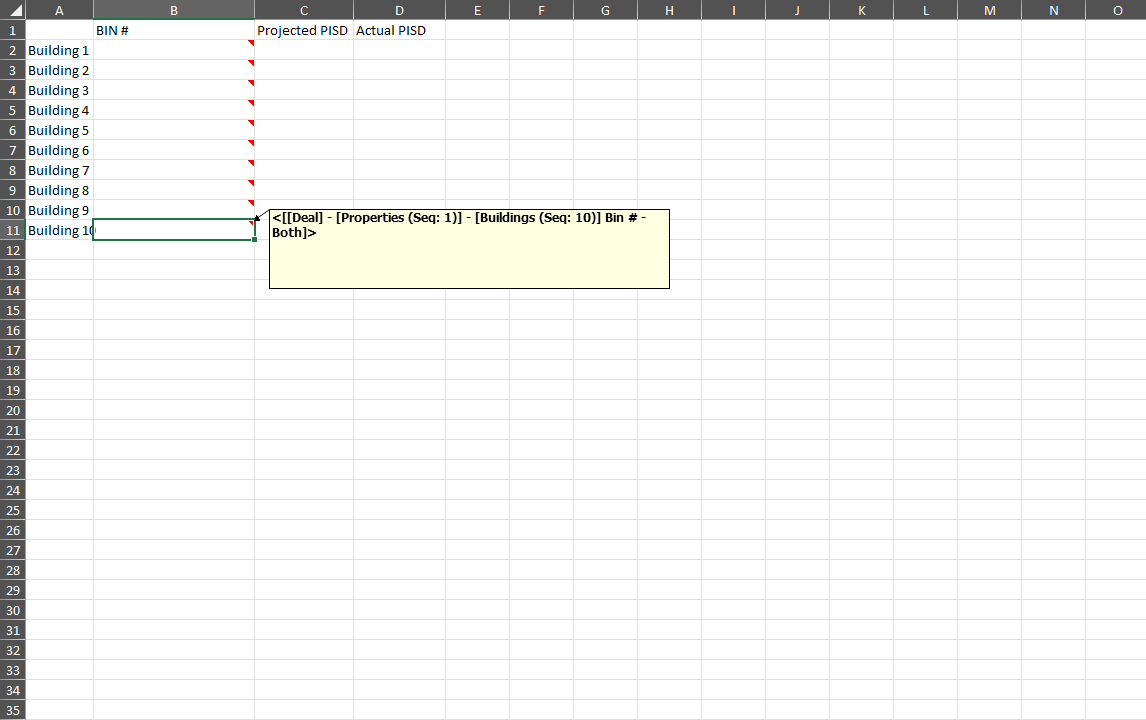Click the 'Building 3' cell
Viewport: 1146px width, 720px height.
[59, 90]
